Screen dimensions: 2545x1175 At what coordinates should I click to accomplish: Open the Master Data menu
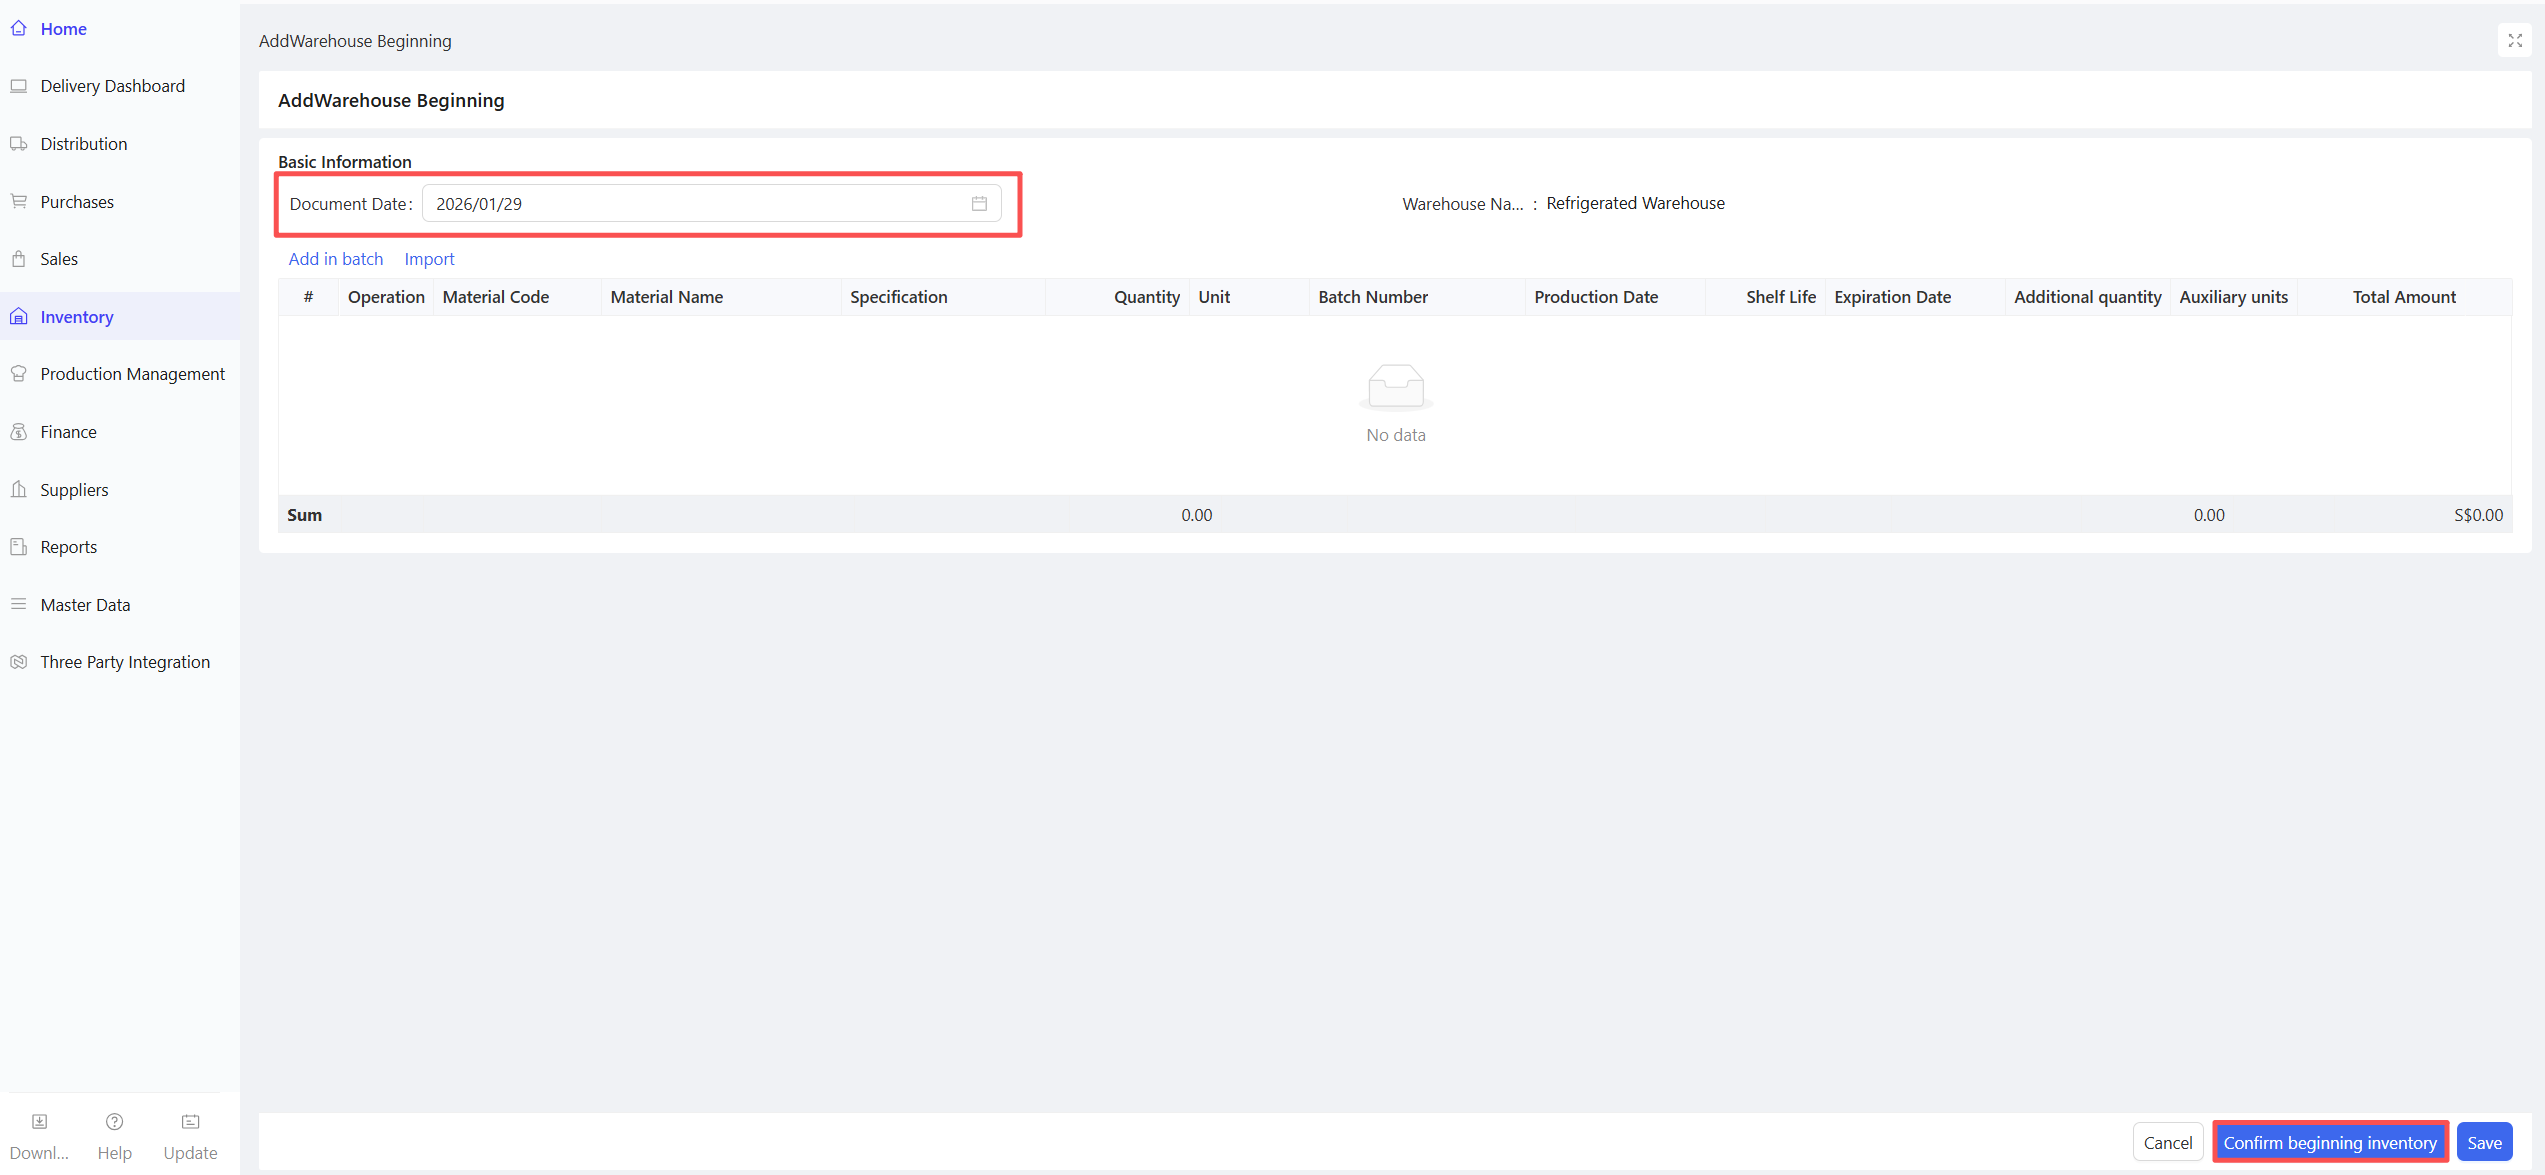click(x=85, y=605)
